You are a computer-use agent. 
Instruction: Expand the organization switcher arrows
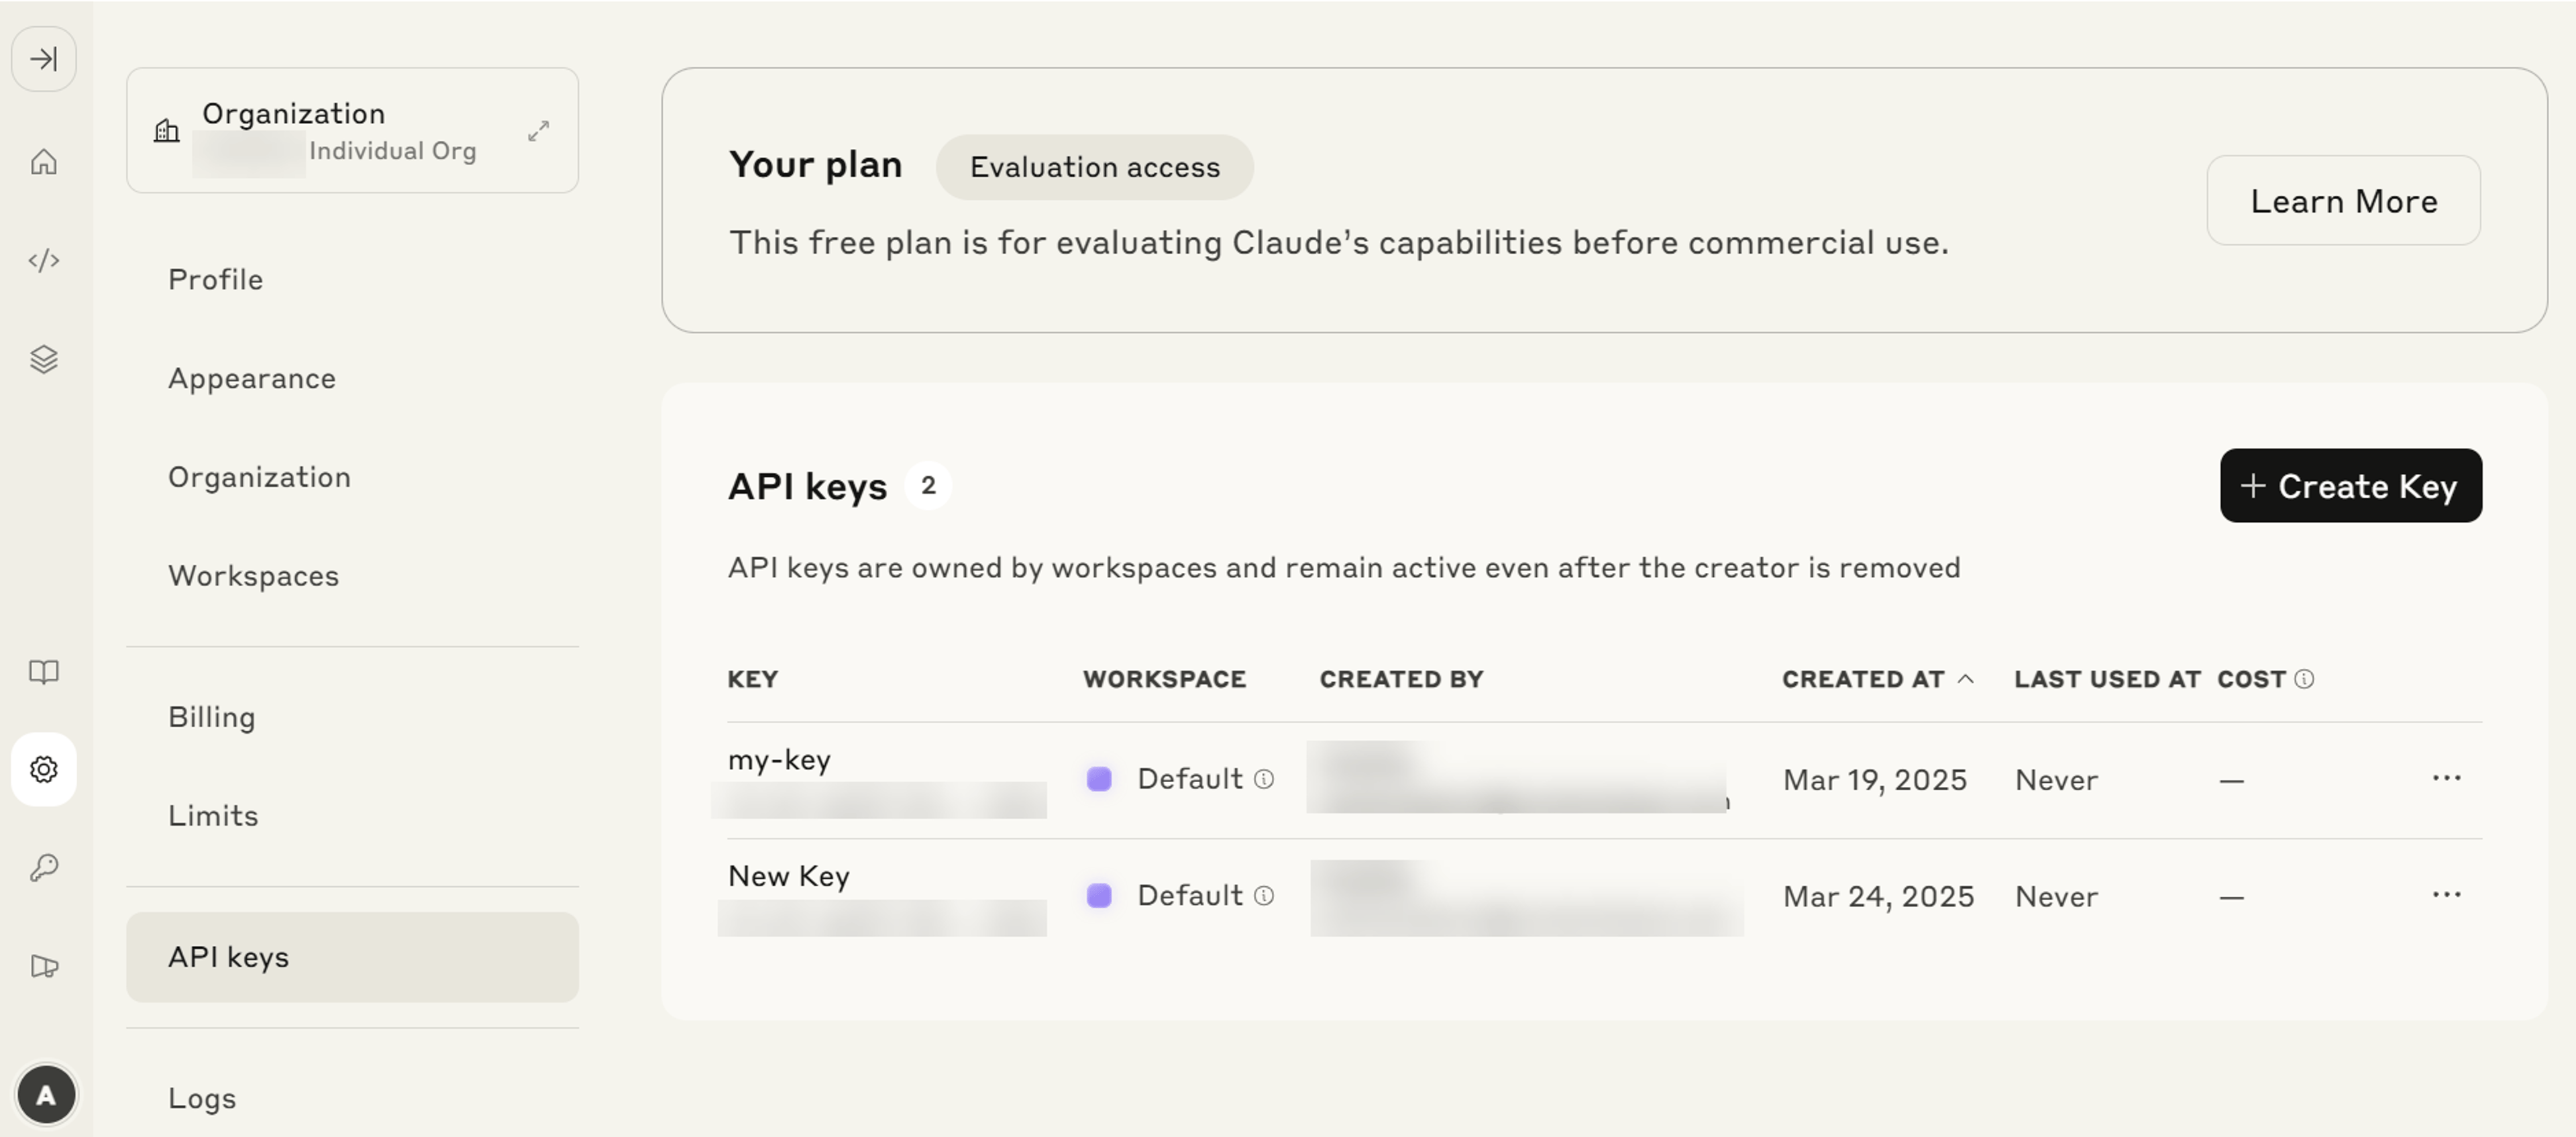(x=539, y=131)
